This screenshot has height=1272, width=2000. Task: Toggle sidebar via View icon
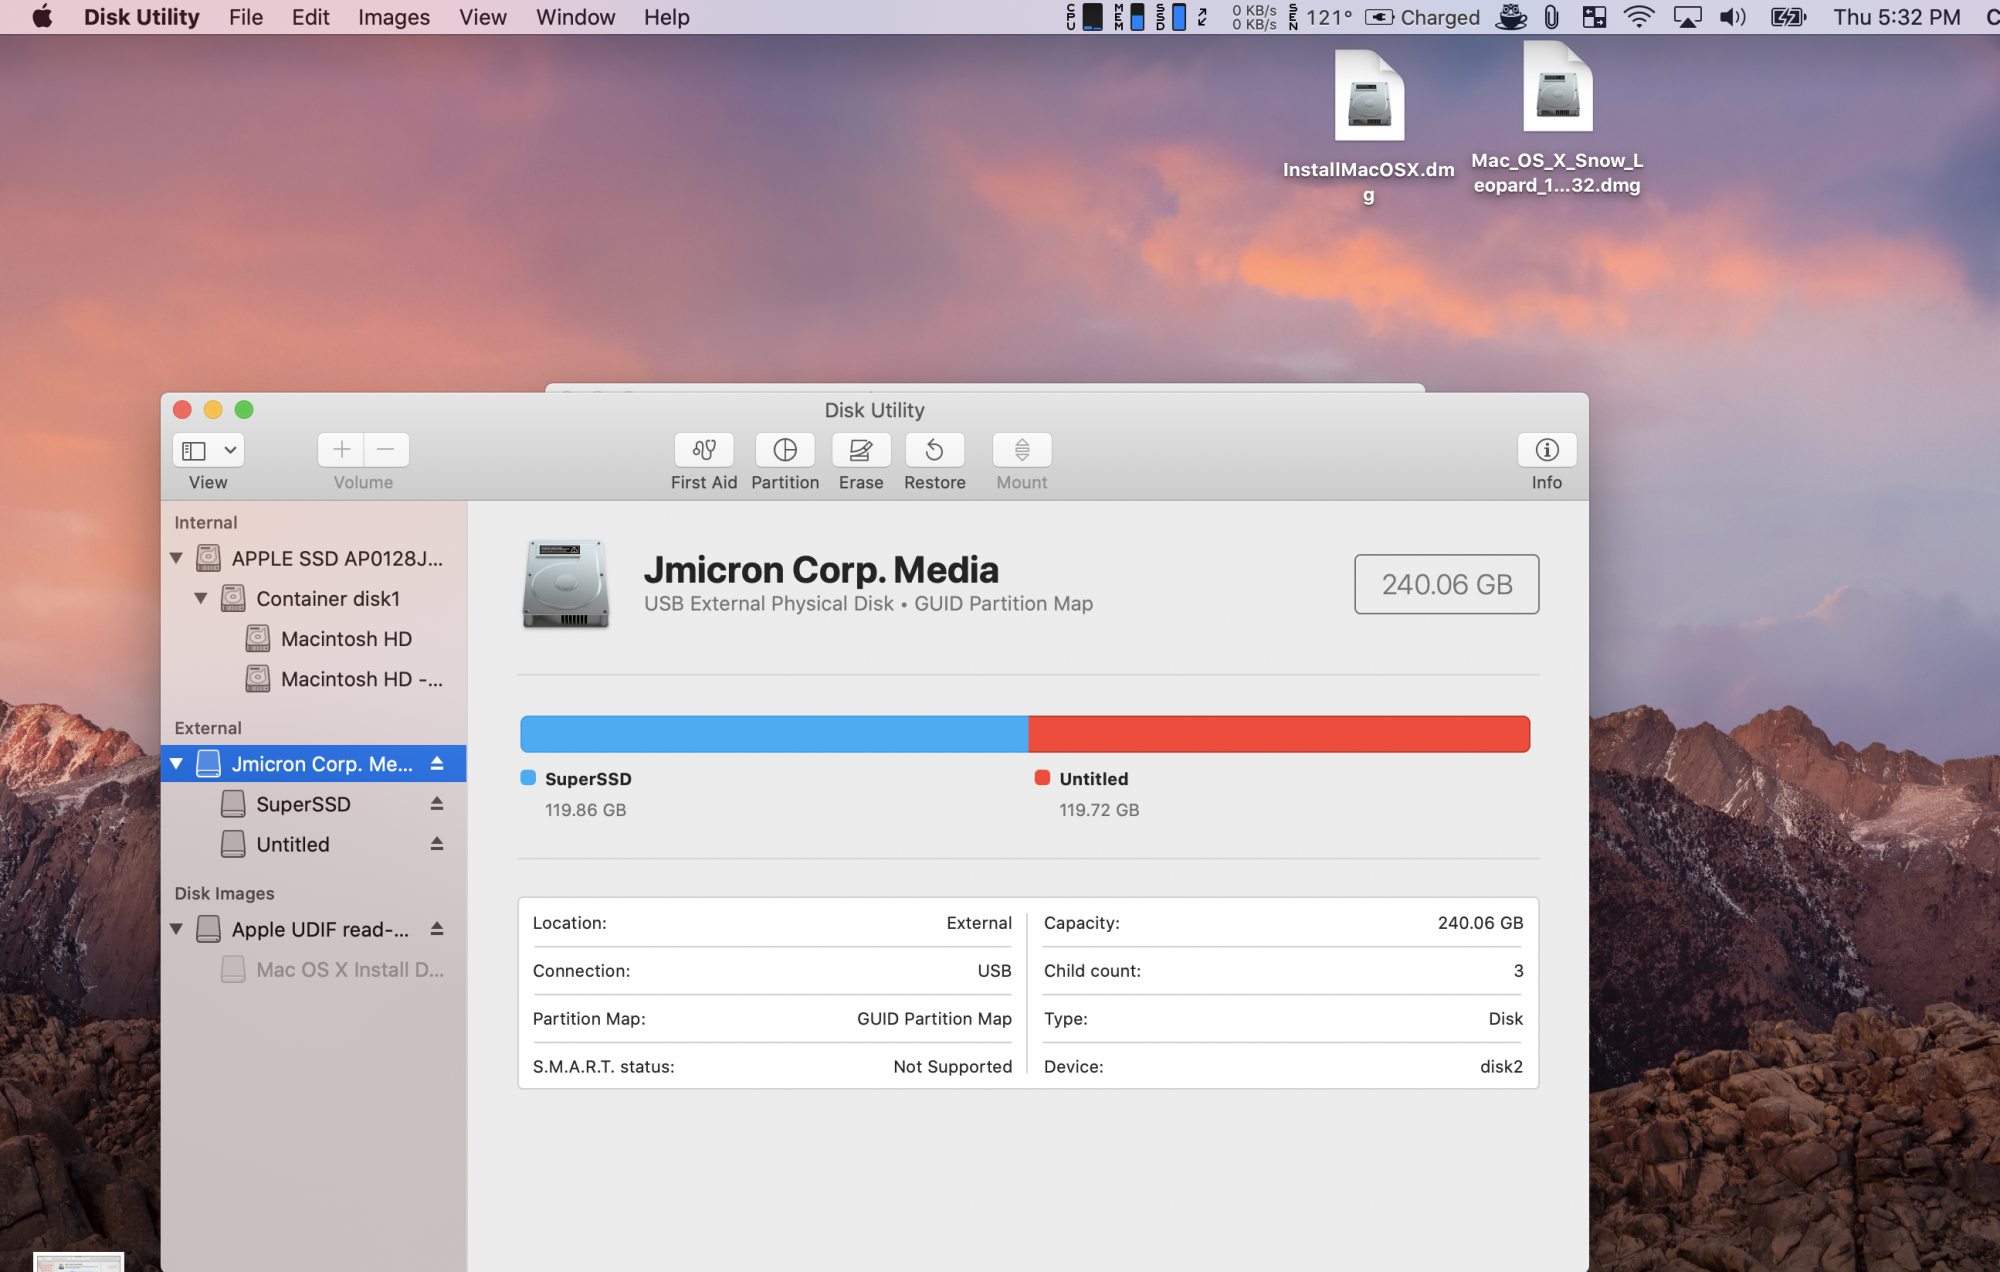pos(194,450)
